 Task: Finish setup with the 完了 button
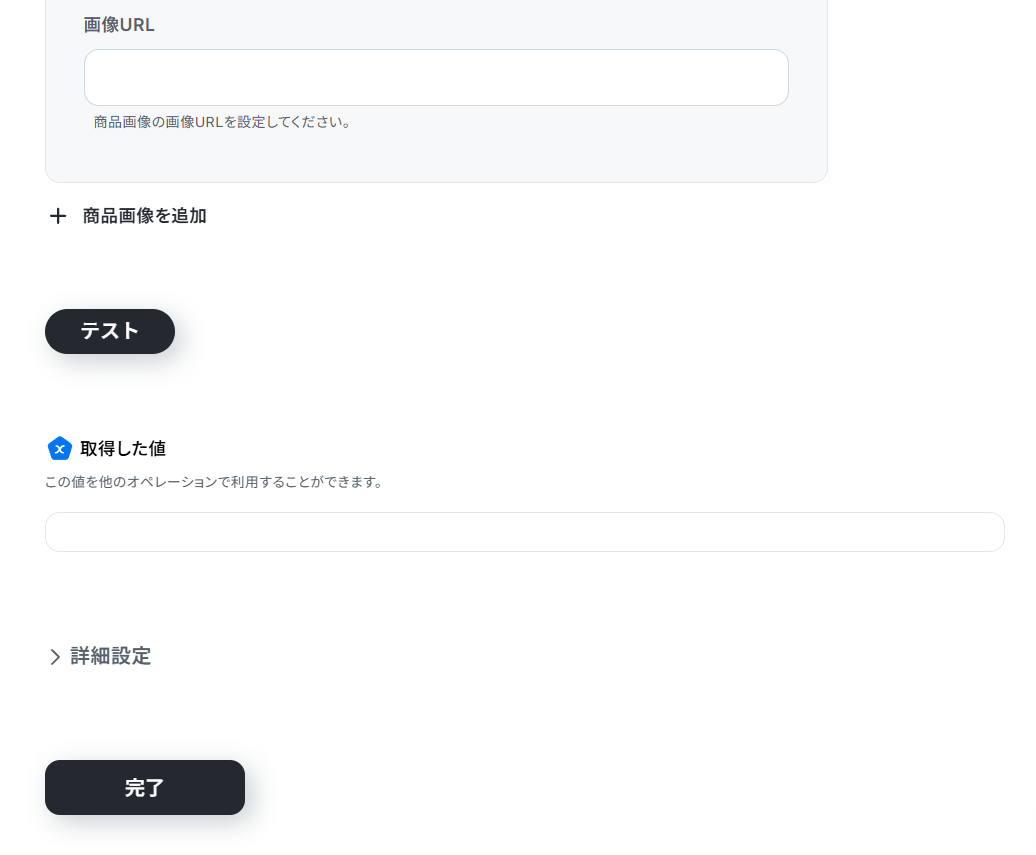(x=145, y=787)
